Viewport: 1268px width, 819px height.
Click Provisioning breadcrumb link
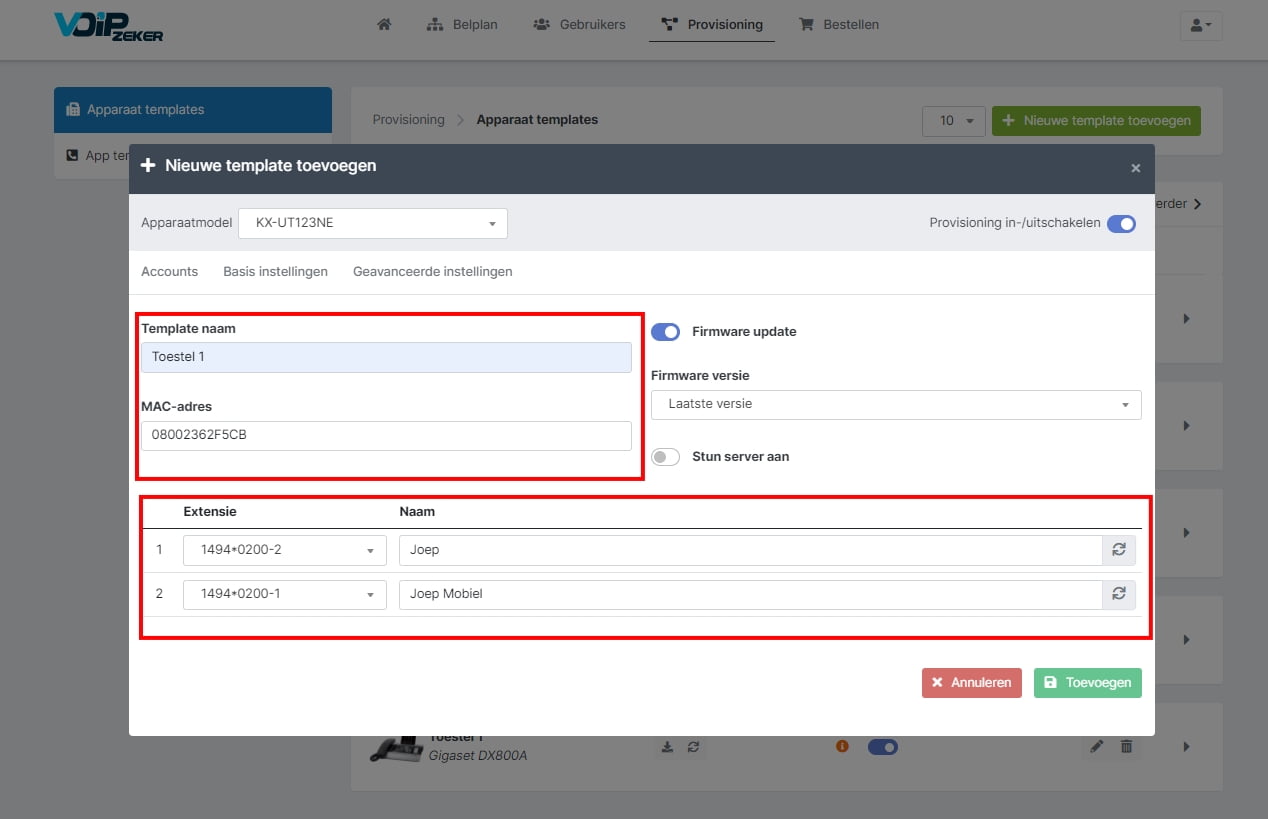[408, 119]
